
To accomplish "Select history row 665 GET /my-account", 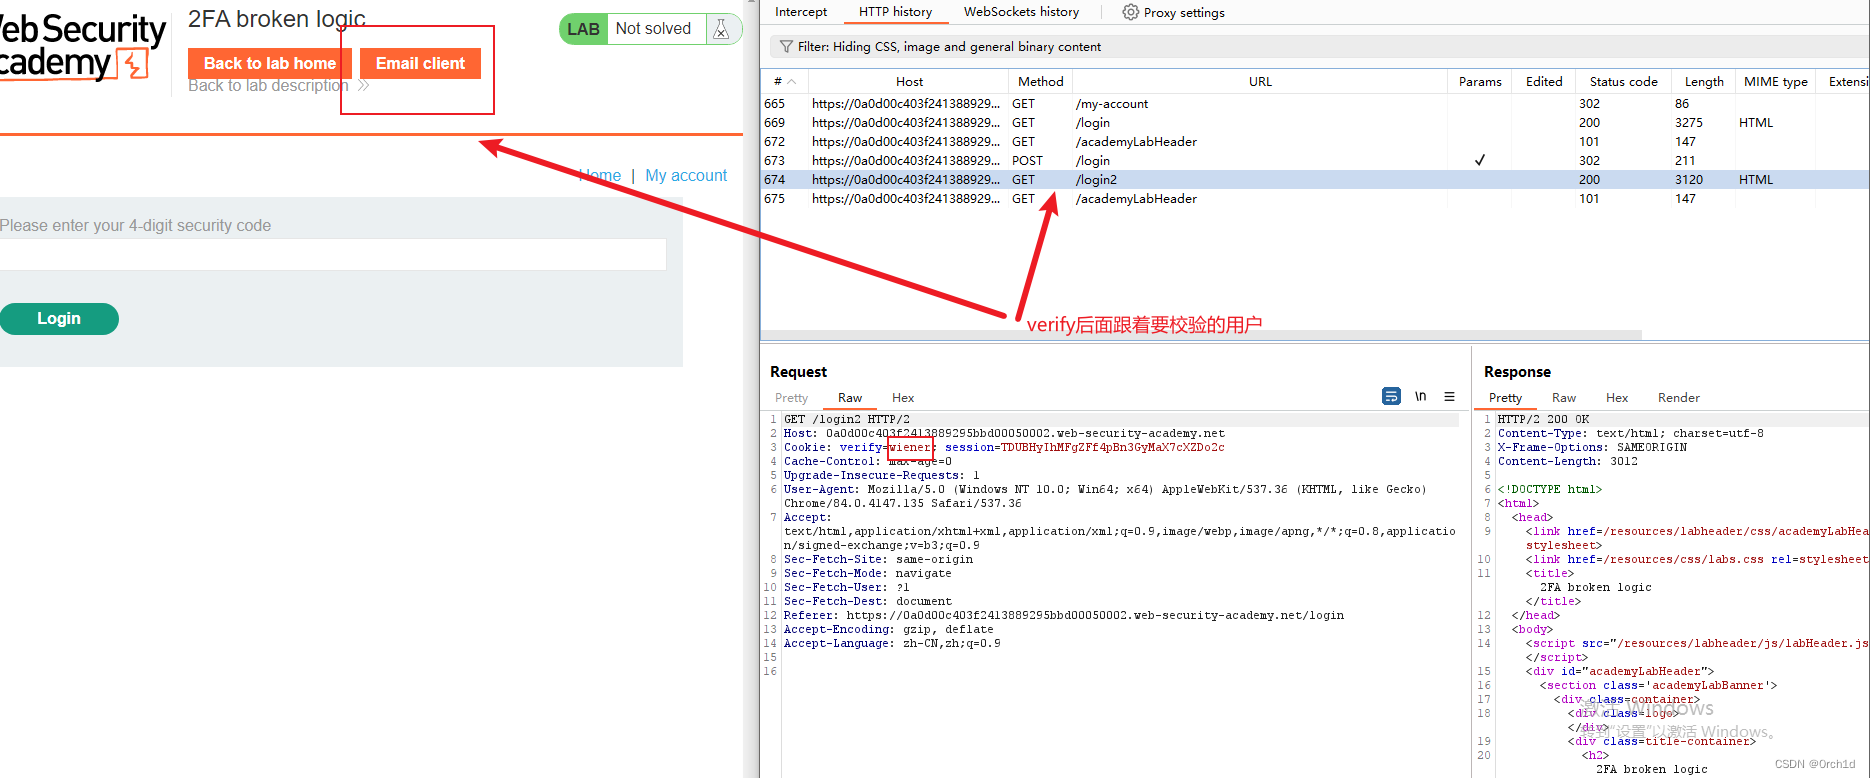I will (x=1315, y=104).
